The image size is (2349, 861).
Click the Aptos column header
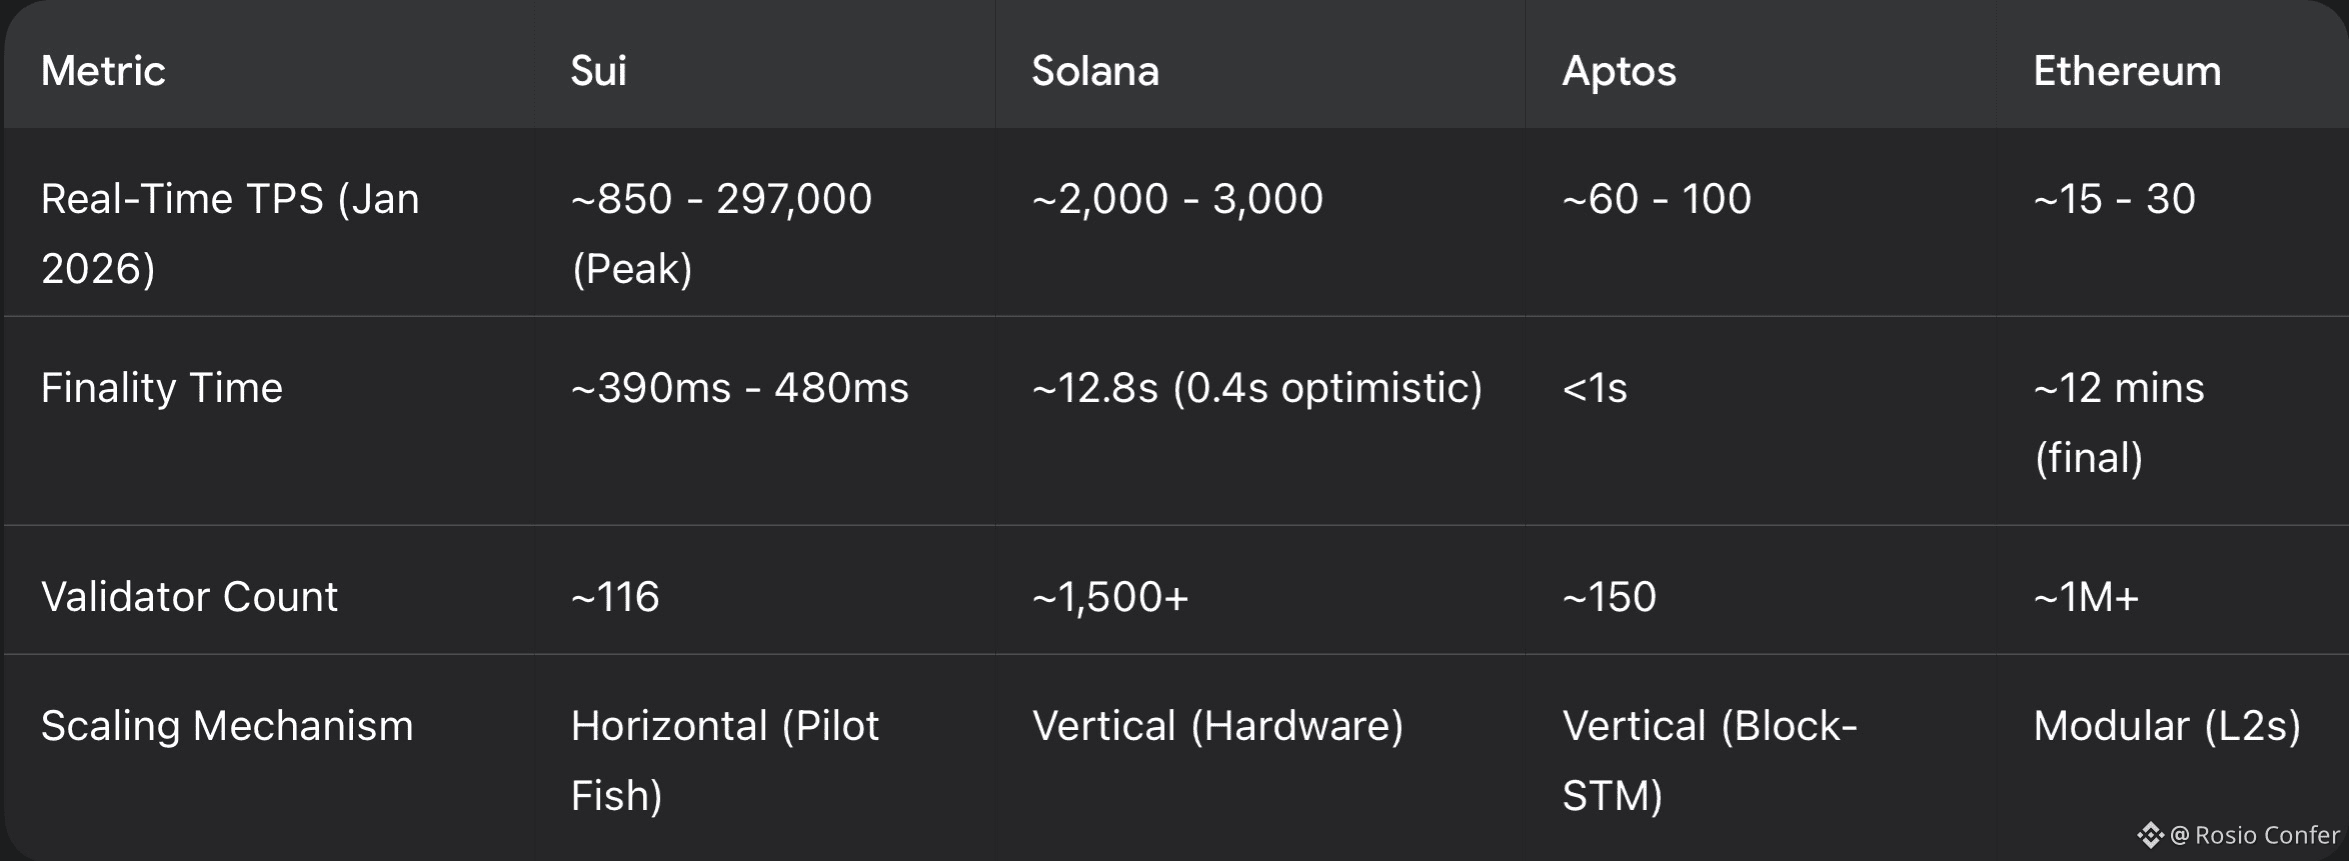tap(1618, 71)
